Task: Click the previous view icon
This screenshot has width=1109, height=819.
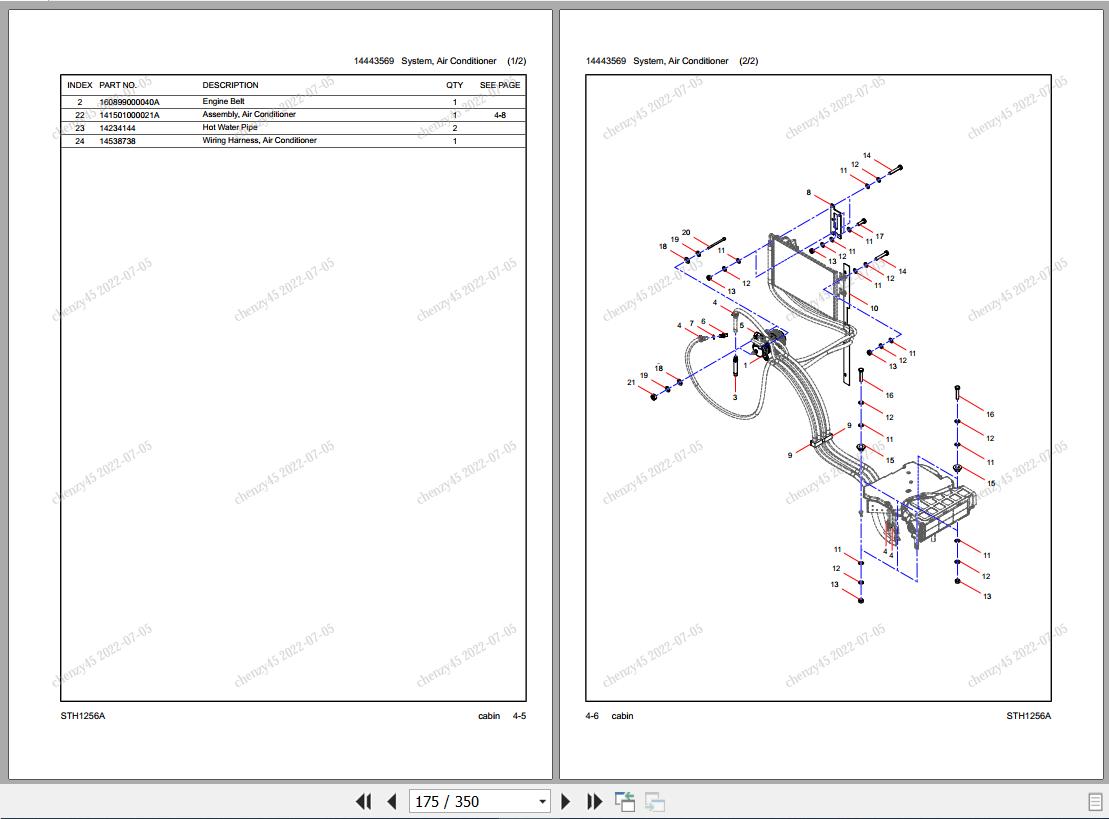Action: (x=625, y=801)
